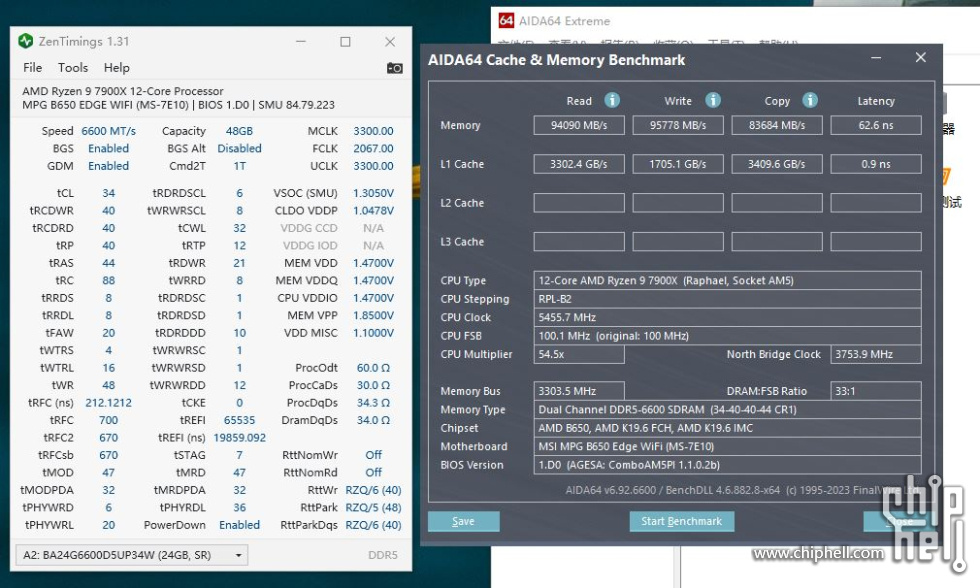Screen dimensions: 980x588
Task: Click the RttPark value RZQ/5 (48)
Action: coord(373,507)
